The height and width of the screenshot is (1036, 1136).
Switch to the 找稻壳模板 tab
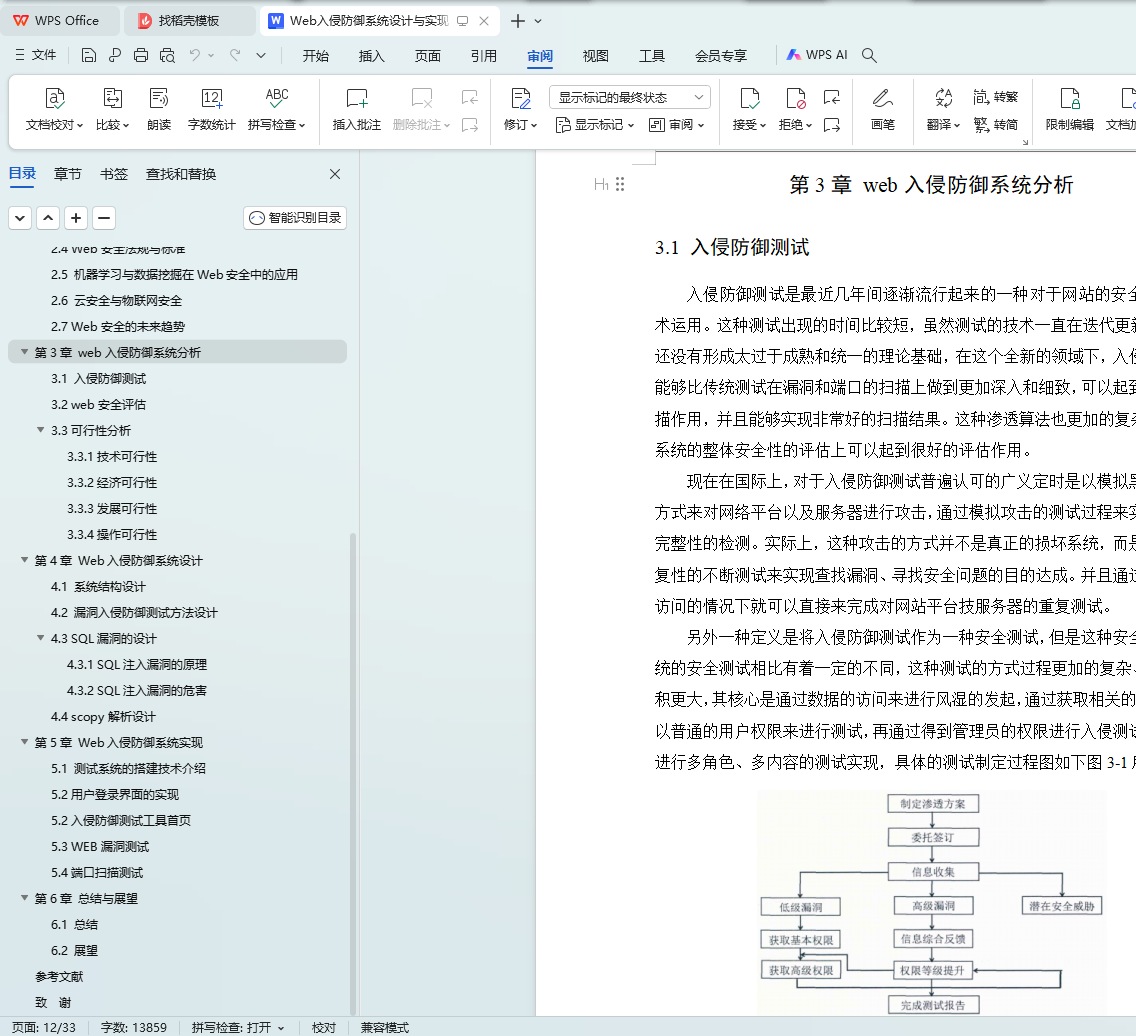(188, 21)
